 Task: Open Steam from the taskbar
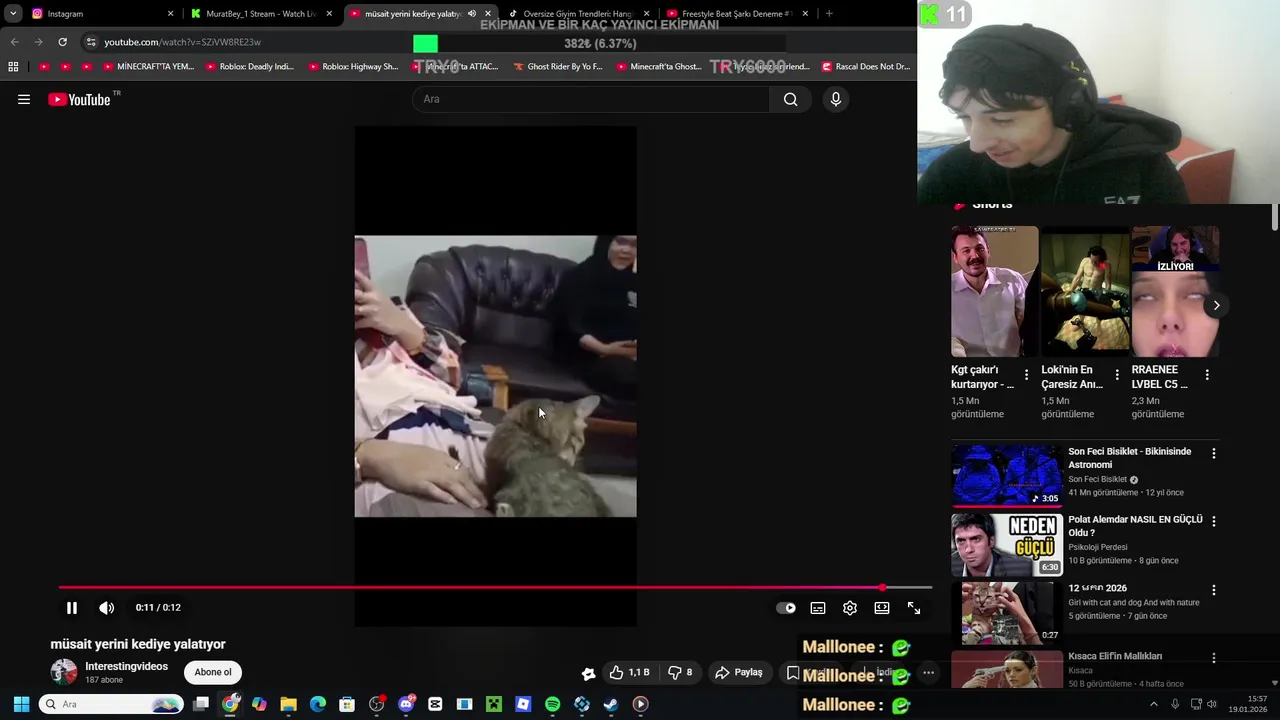tap(611, 704)
